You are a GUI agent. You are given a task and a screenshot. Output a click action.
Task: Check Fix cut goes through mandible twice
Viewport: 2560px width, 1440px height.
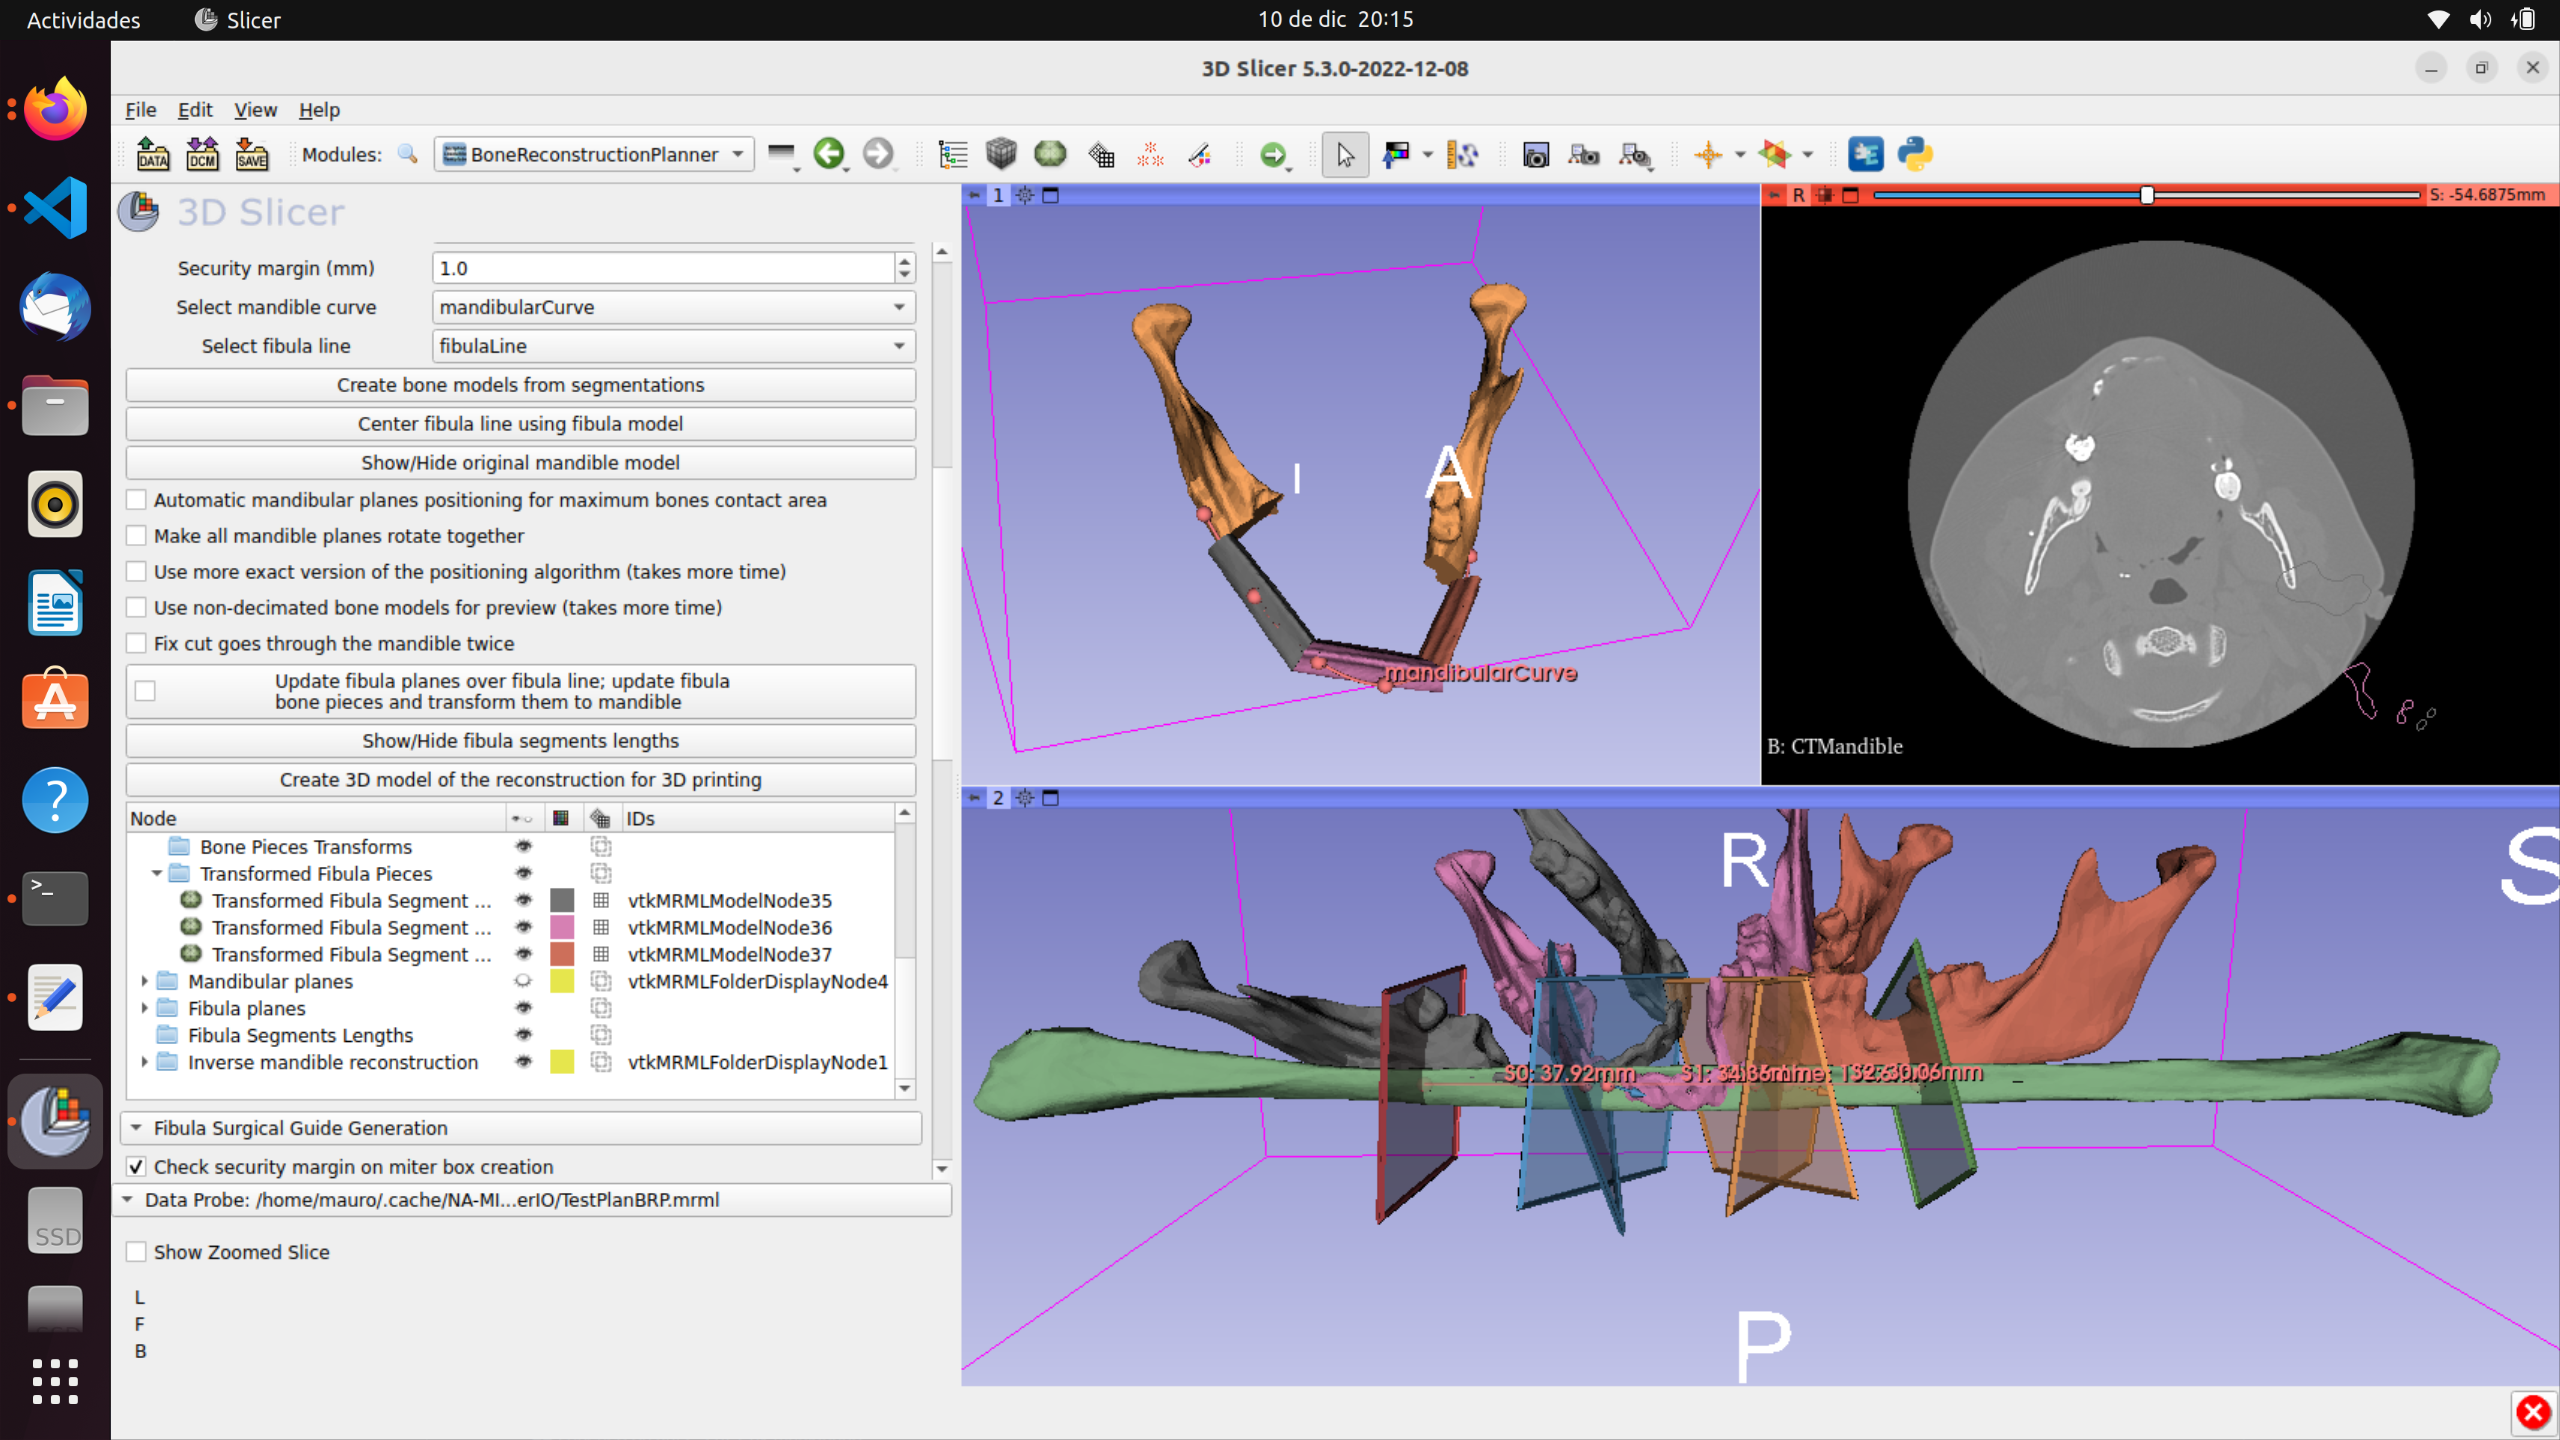[137, 644]
